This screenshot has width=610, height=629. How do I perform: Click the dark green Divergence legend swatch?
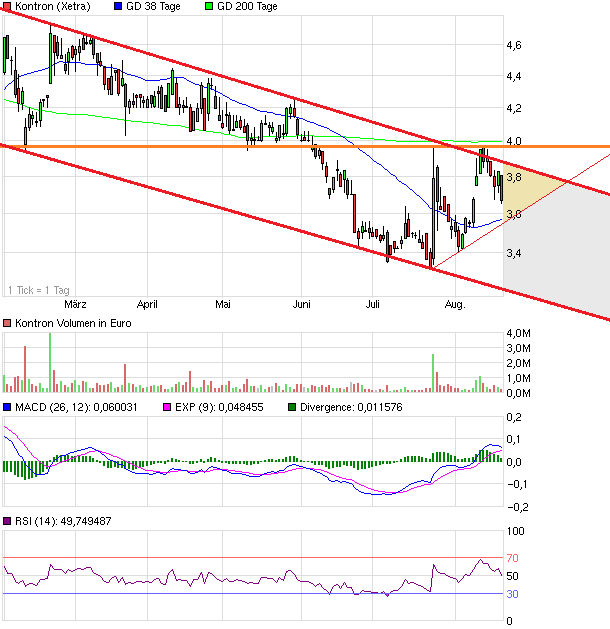292,408
